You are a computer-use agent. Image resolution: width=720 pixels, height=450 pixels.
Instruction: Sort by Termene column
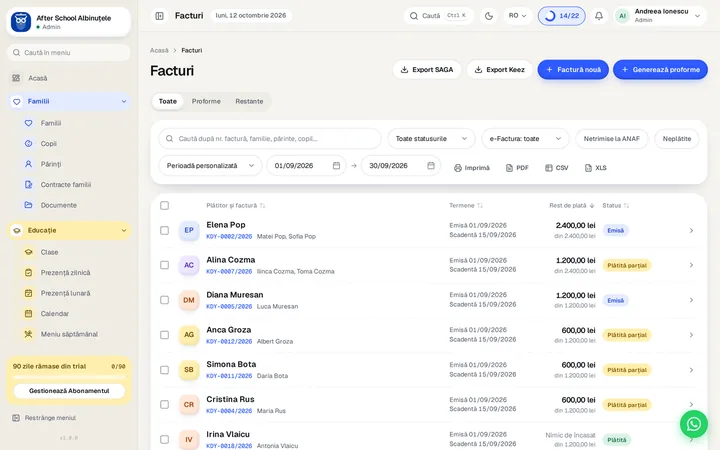tap(466, 206)
